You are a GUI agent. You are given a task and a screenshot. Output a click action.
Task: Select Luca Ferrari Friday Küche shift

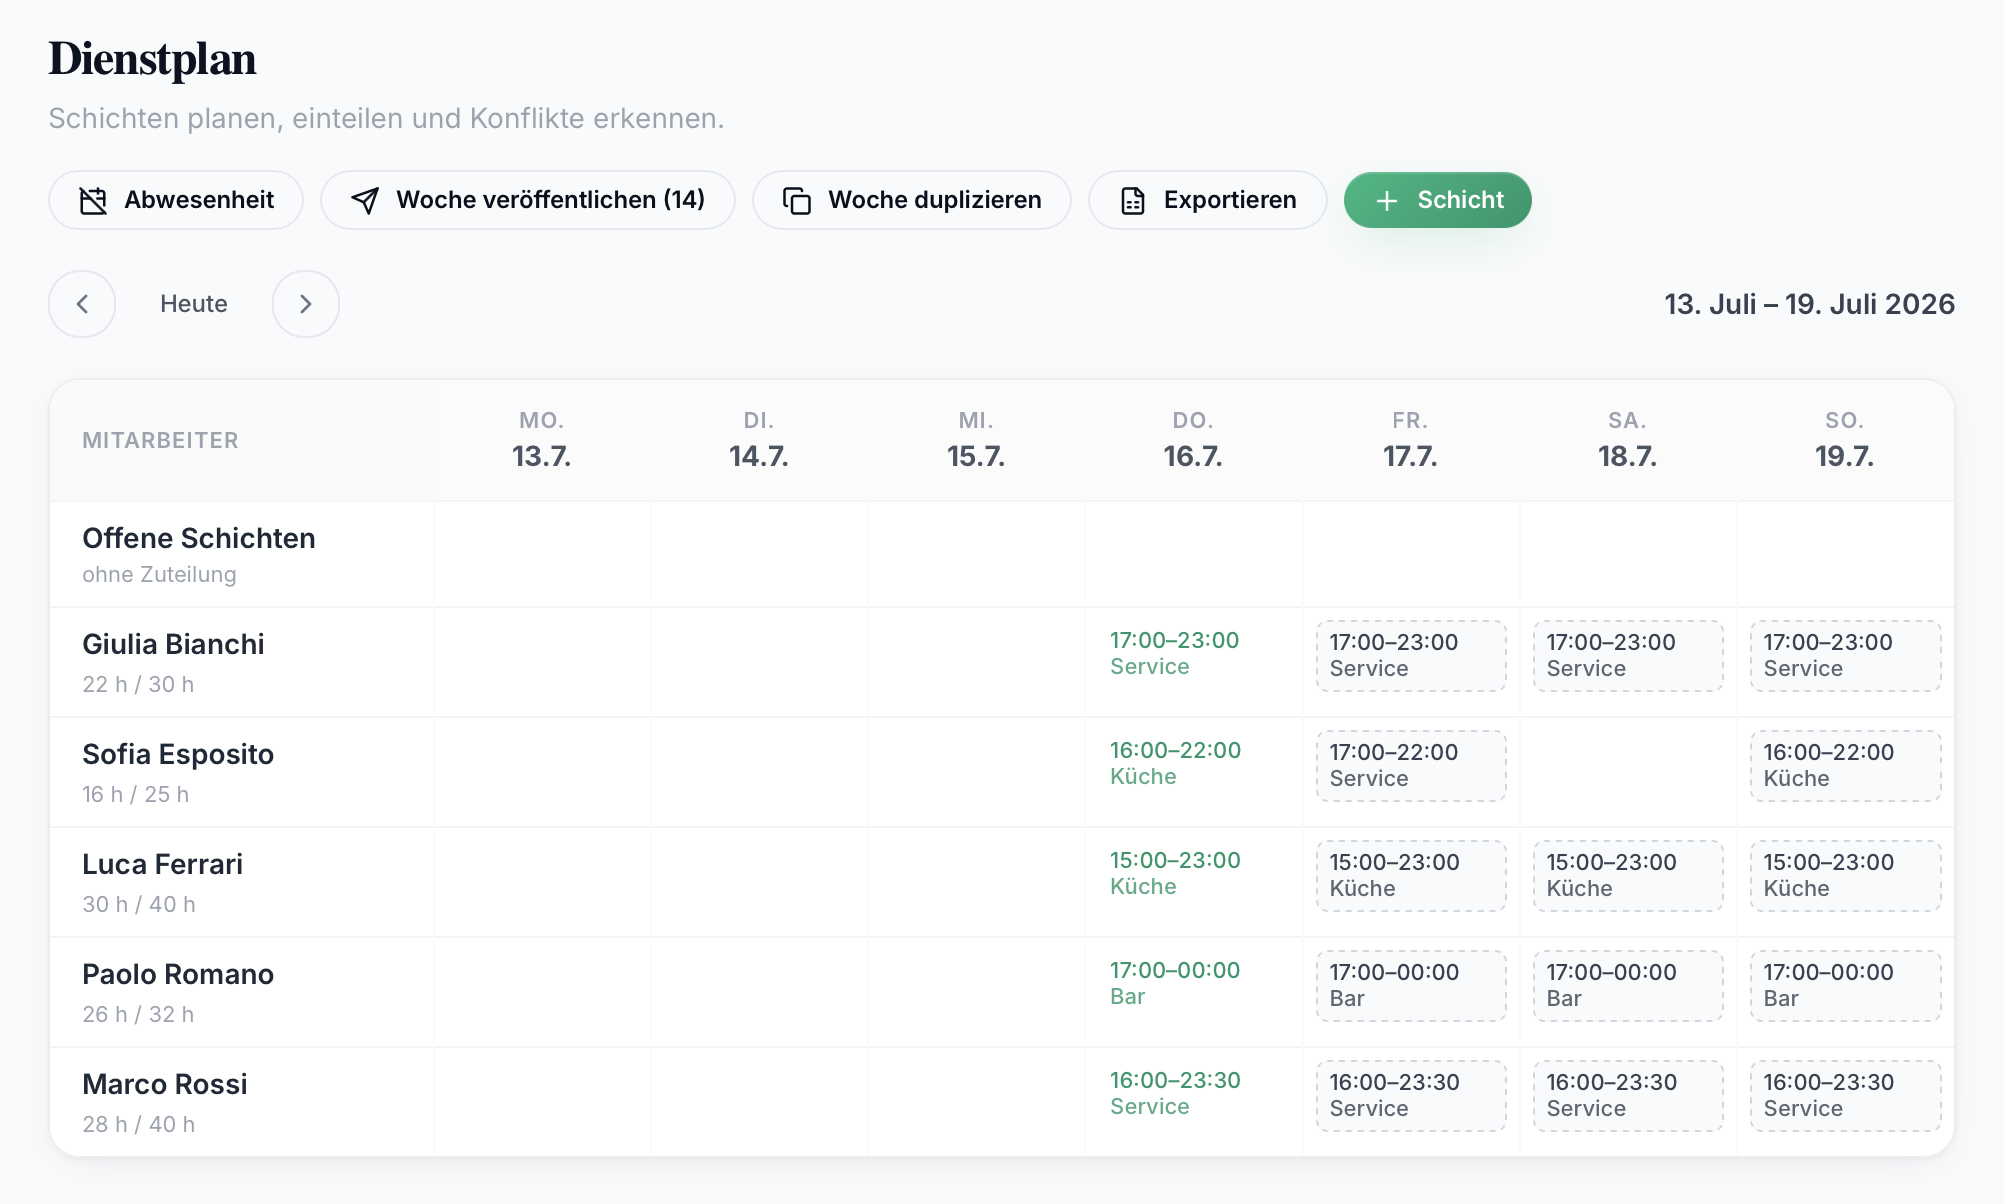[x=1411, y=876]
